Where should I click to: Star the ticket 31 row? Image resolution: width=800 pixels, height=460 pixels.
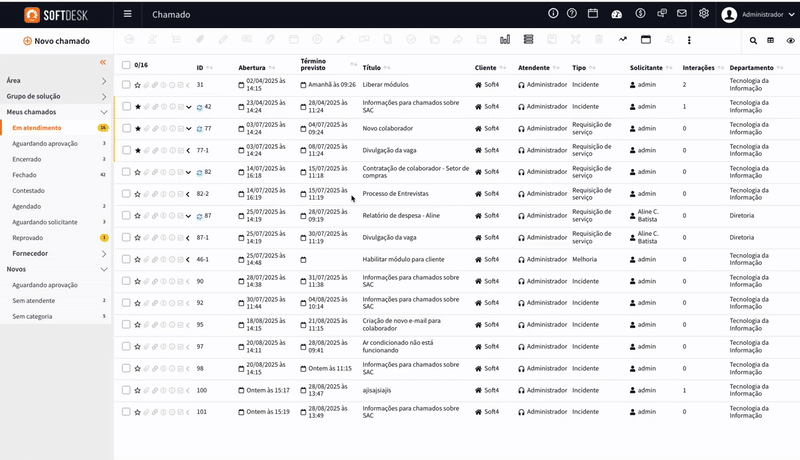coord(138,85)
